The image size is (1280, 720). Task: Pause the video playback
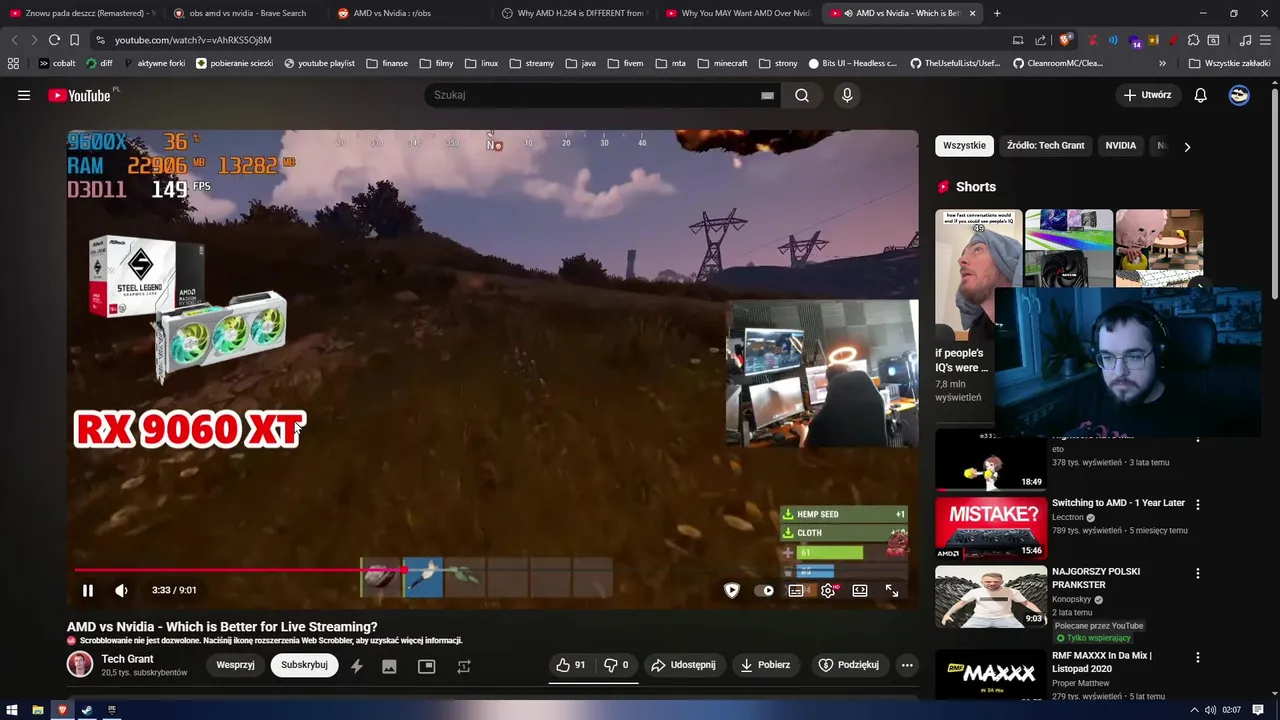88,591
